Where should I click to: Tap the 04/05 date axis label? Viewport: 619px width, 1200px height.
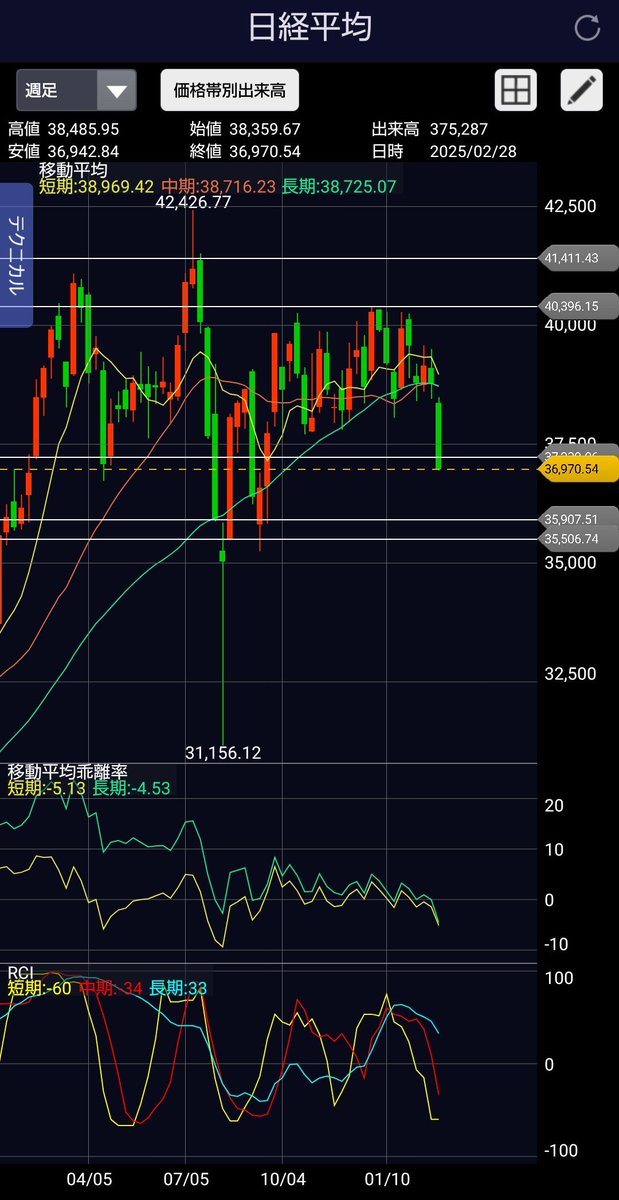coord(90,1179)
